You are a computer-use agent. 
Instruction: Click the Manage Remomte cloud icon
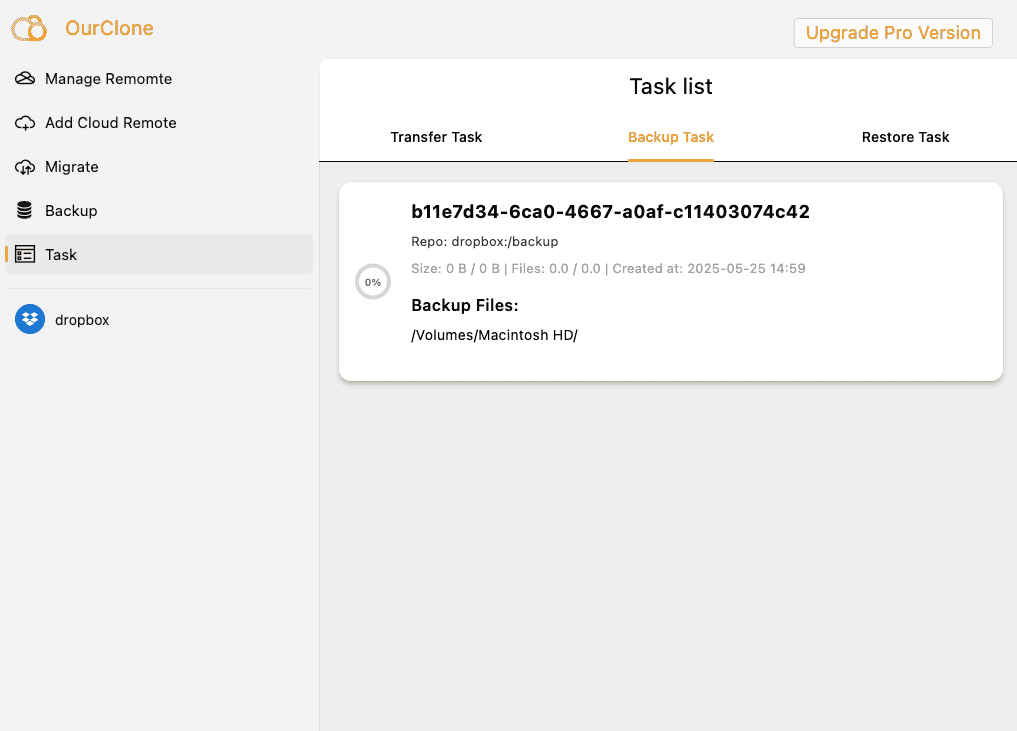[x=25, y=78]
